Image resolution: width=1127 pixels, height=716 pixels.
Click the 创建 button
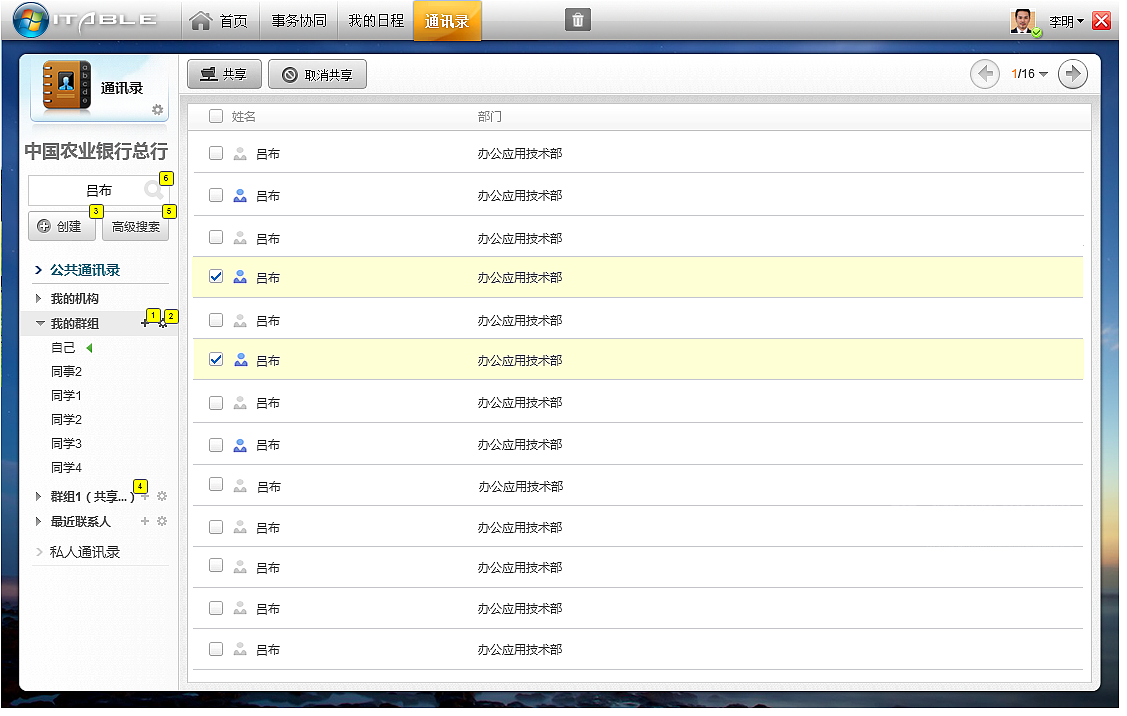coord(61,226)
